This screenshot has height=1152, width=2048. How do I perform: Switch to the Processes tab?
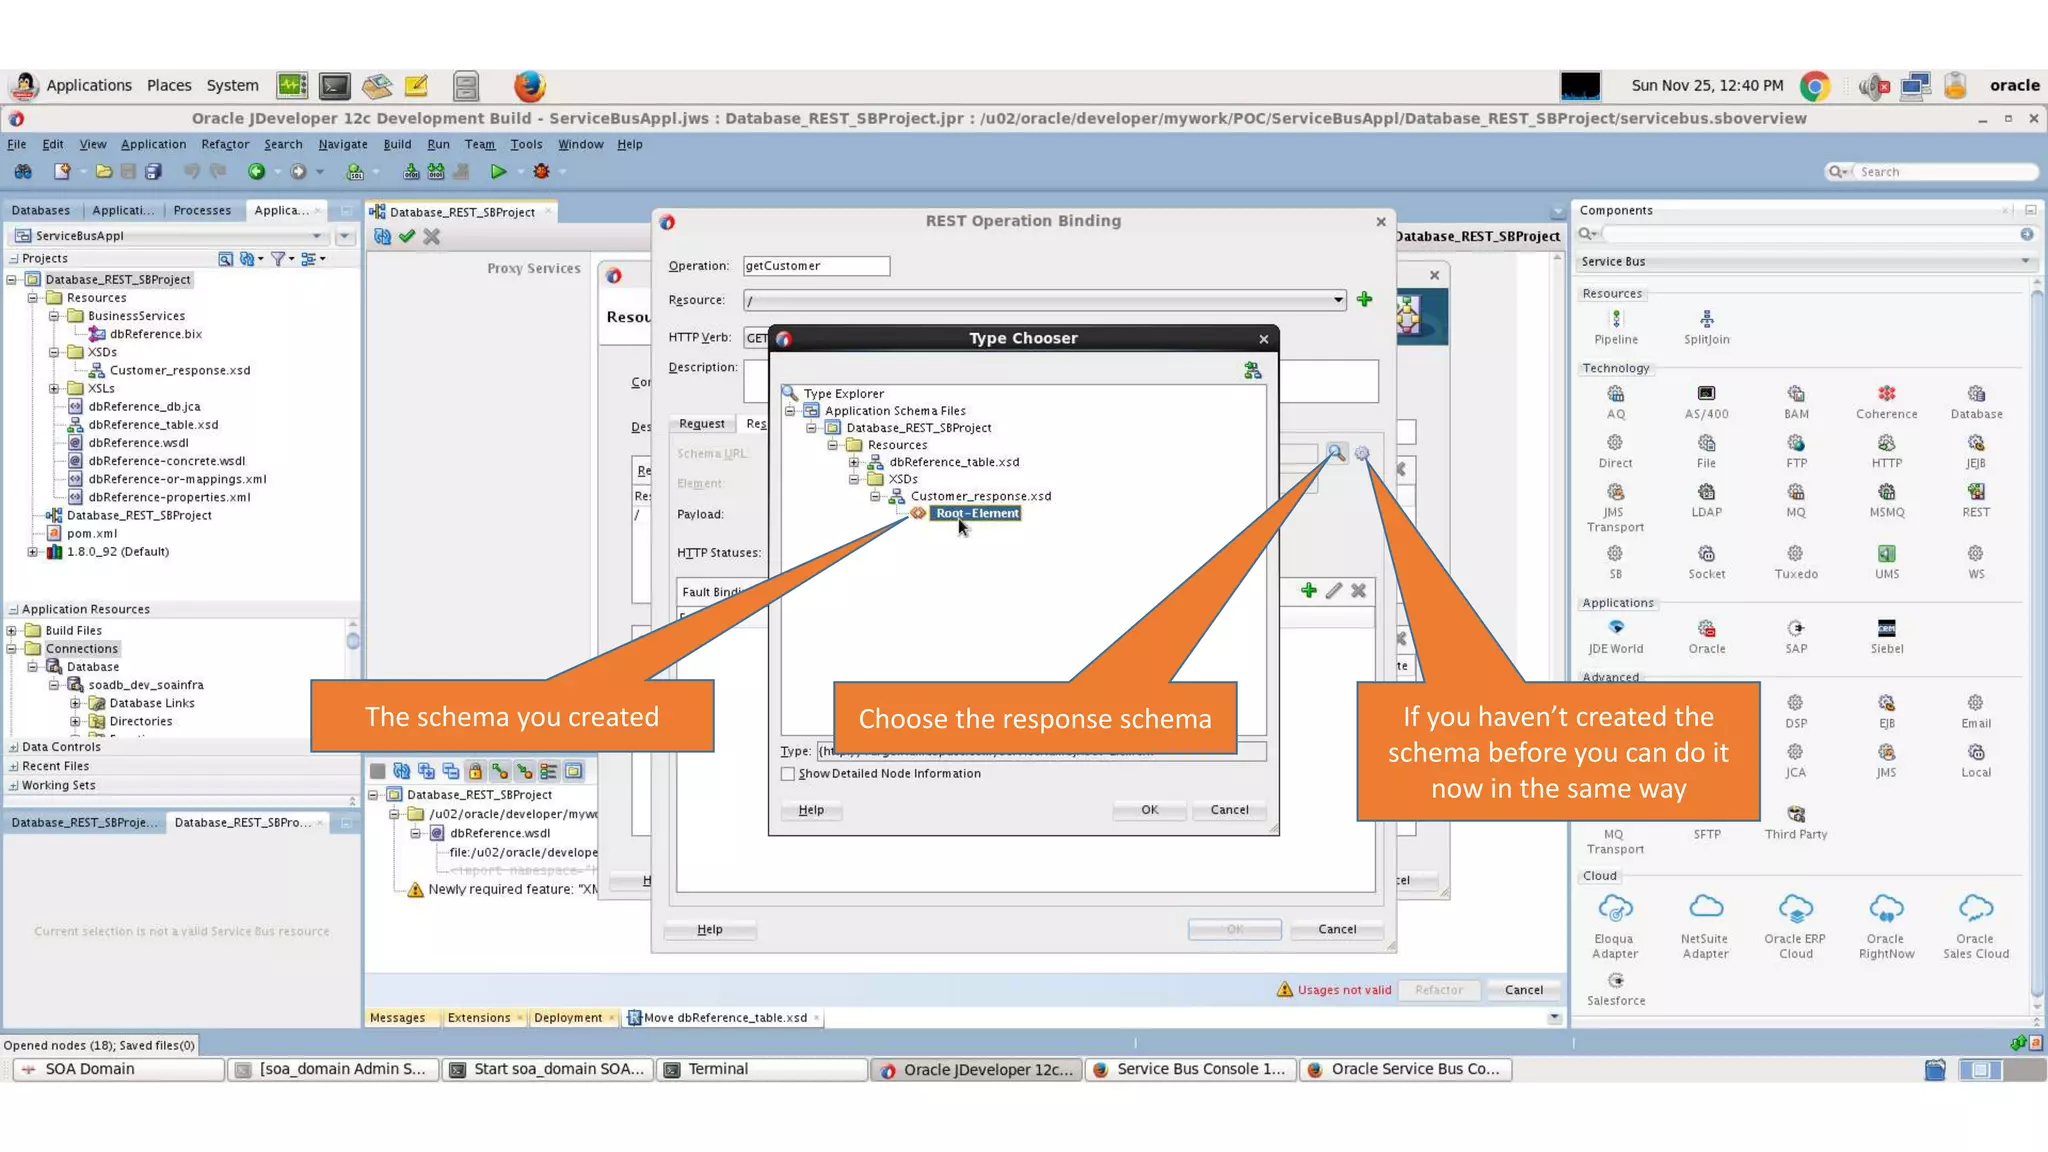tap(202, 210)
